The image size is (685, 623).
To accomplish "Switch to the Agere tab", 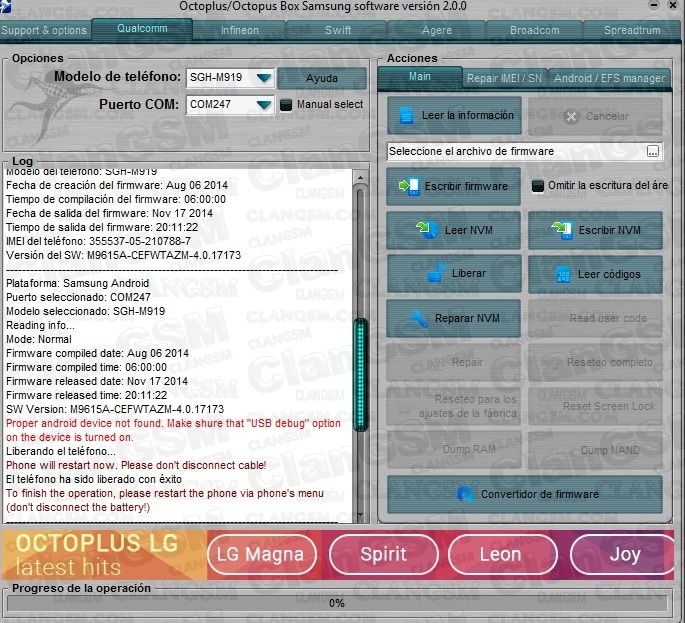I will (436, 30).
